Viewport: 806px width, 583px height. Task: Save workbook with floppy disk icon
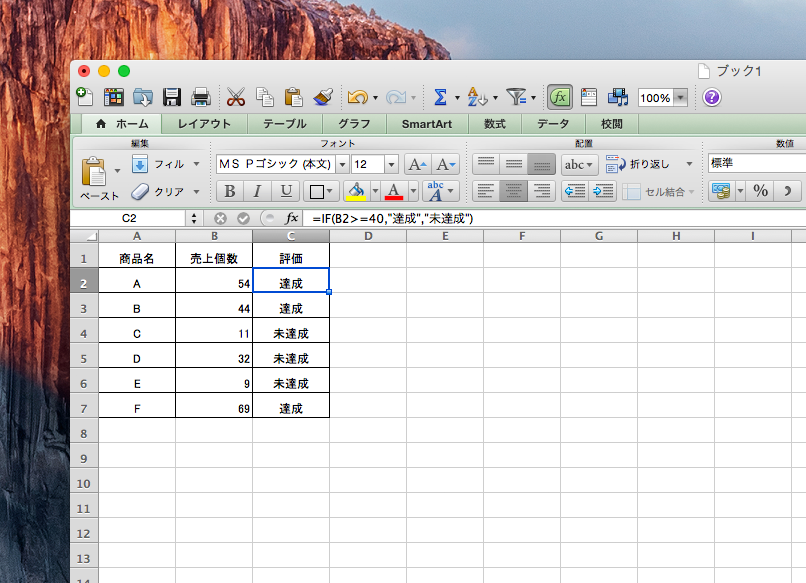tap(172, 97)
